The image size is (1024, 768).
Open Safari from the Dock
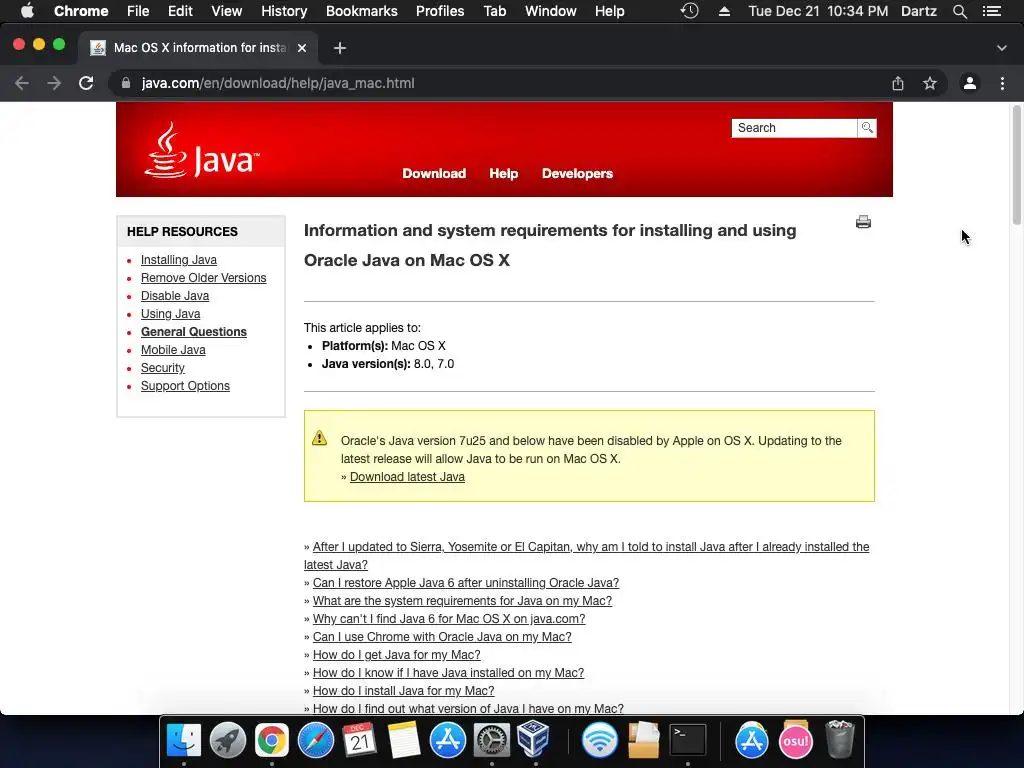pos(315,740)
